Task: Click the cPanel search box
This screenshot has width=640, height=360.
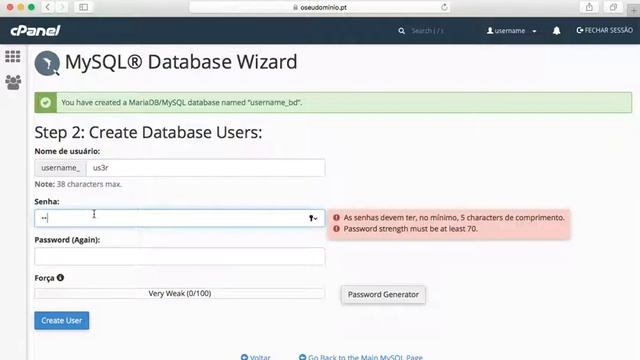Action: pos(427,31)
